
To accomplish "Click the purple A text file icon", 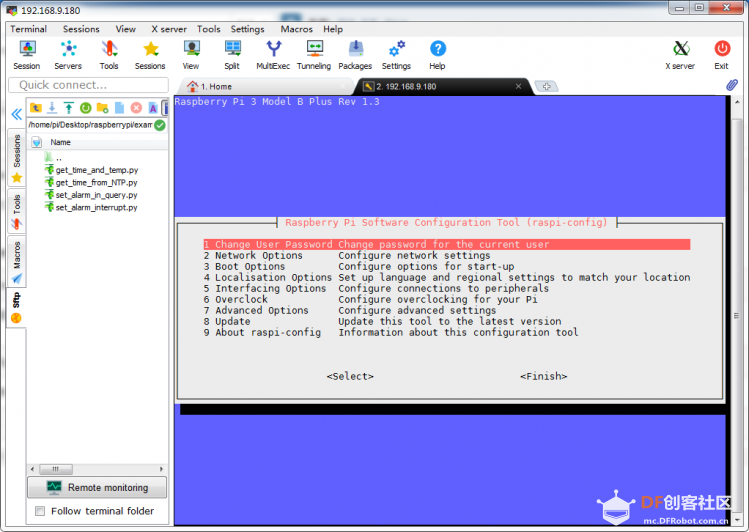I will click(x=153, y=108).
